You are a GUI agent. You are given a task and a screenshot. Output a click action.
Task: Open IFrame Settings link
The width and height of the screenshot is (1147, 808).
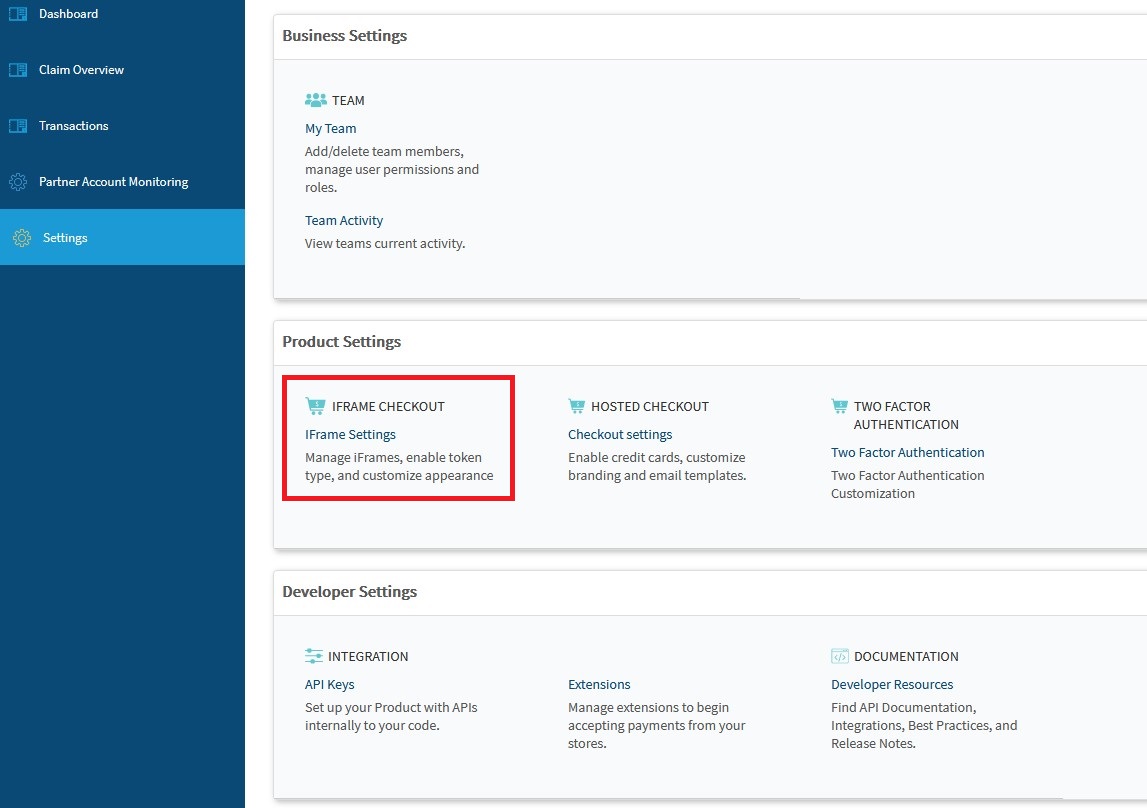click(x=350, y=435)
